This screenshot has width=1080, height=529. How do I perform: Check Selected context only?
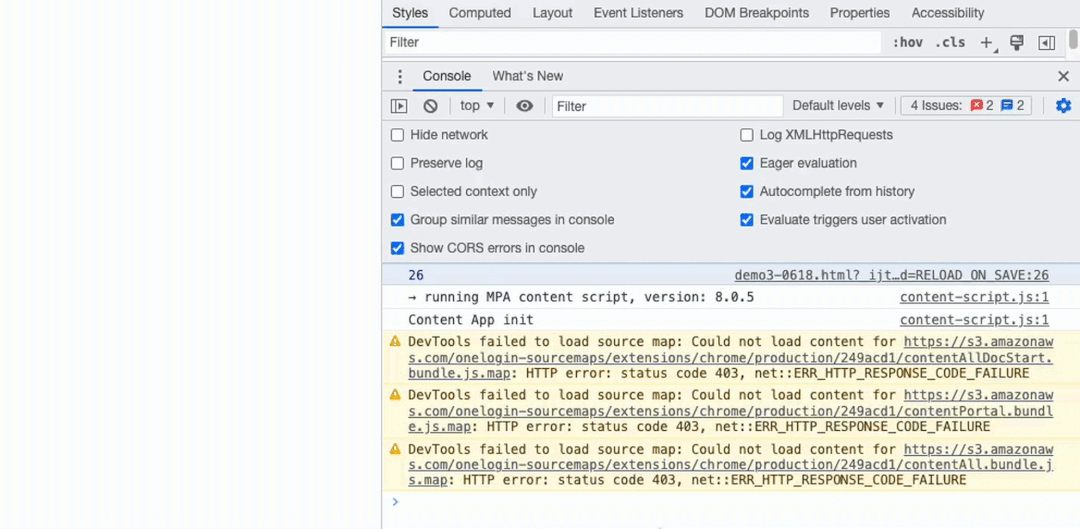397,191
